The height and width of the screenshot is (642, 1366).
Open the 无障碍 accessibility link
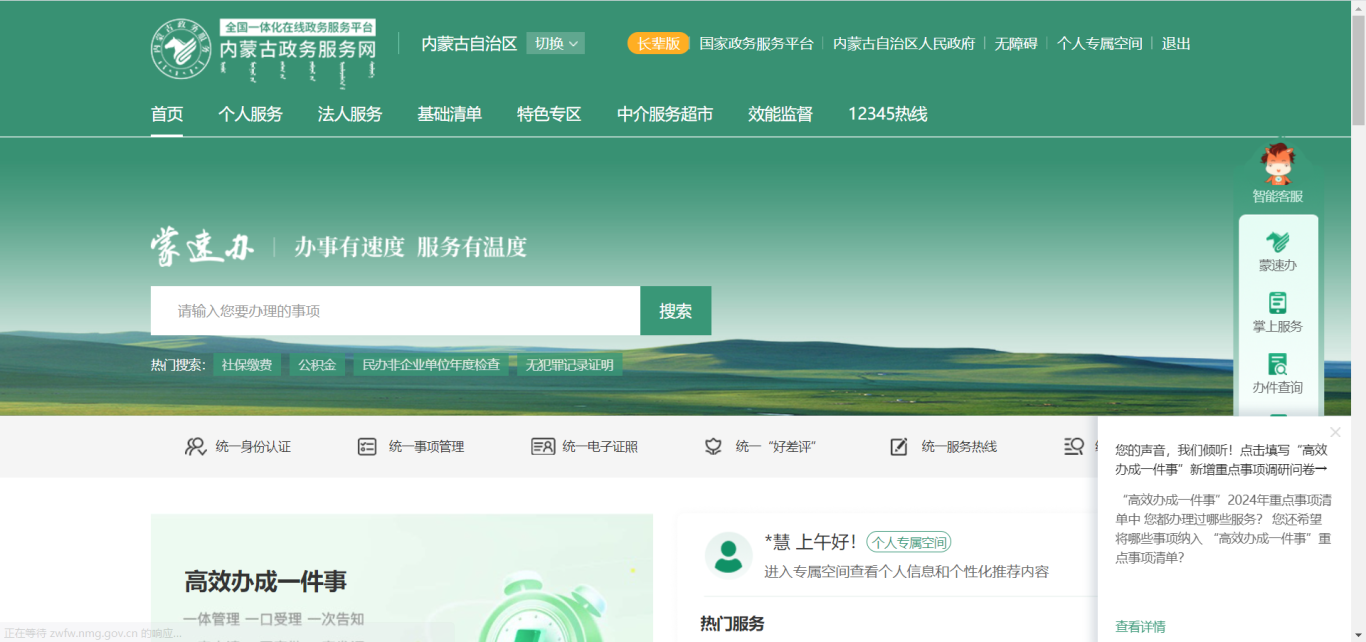(1016, 43)
